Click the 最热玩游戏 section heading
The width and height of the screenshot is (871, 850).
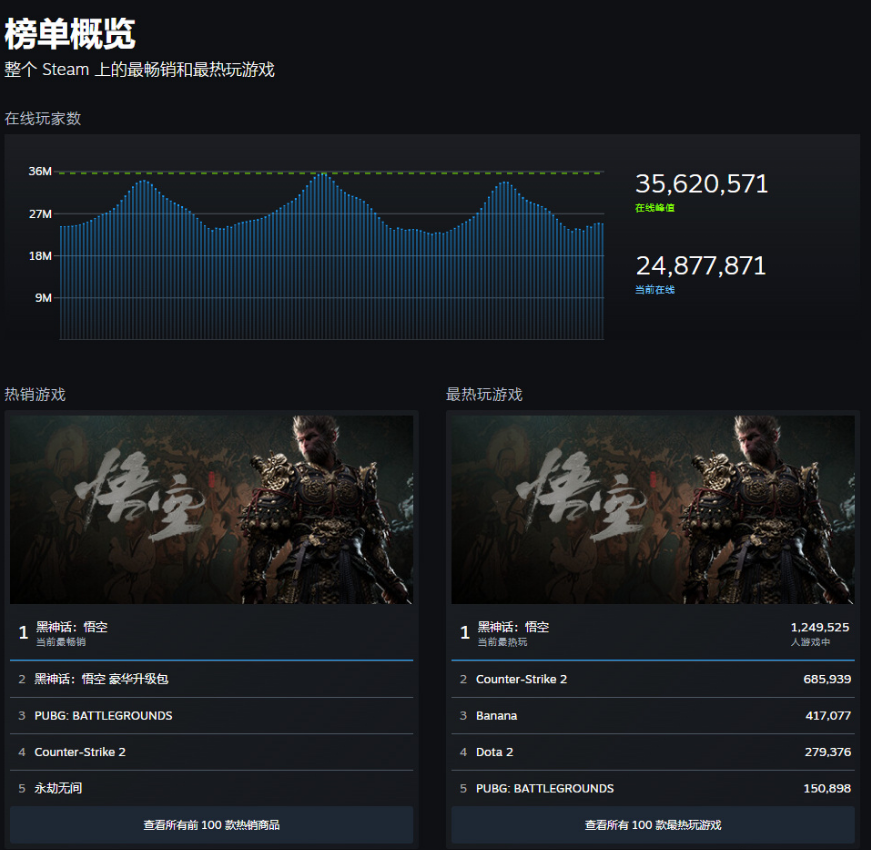coord(484,394)
